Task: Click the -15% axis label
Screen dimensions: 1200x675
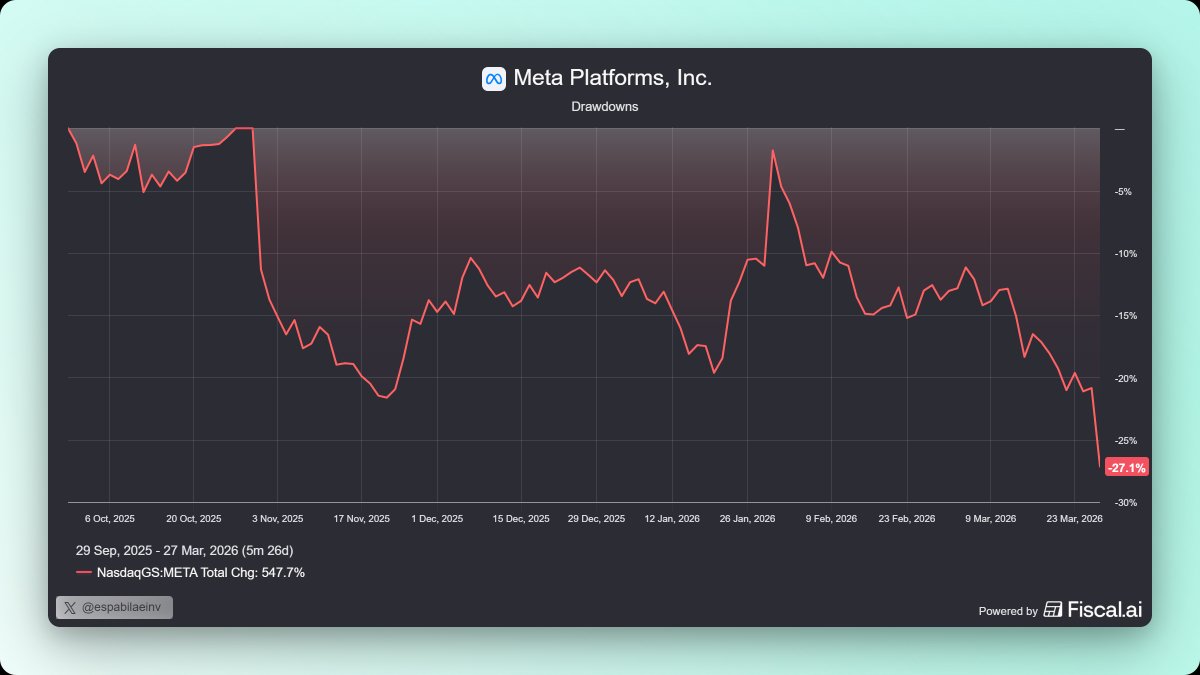Action: 1126,316
